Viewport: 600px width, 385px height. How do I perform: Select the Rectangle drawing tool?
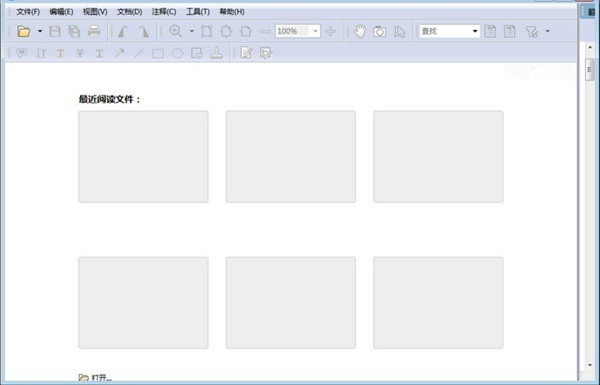tap(158, 53)
